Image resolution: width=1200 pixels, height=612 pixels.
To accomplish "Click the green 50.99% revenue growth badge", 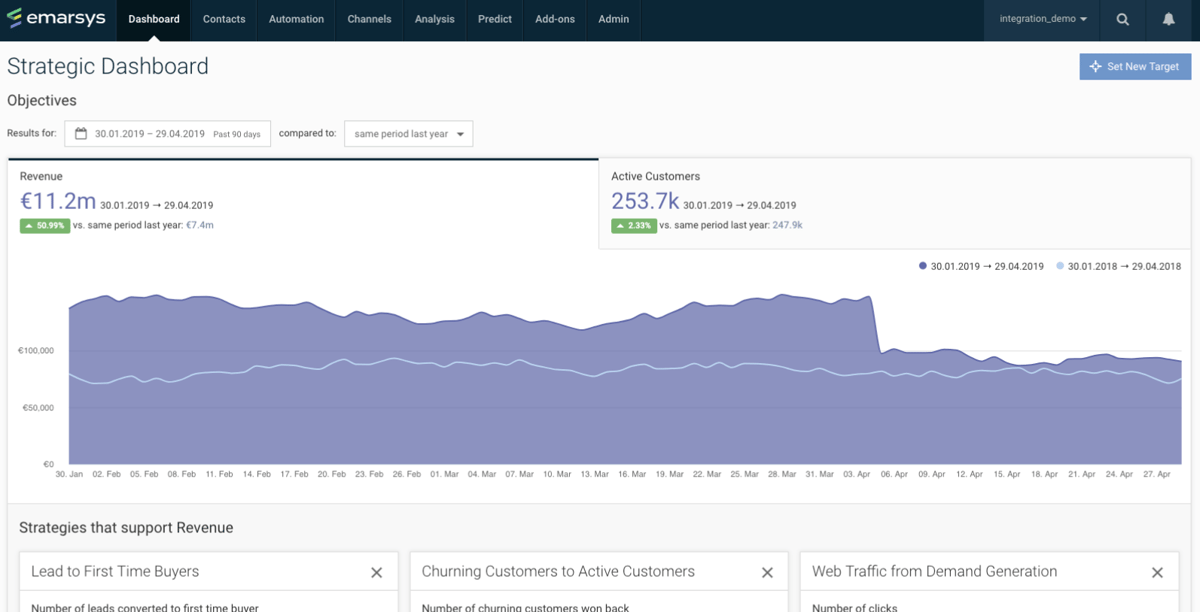I will pyautogui.click(x=45, y=225).
